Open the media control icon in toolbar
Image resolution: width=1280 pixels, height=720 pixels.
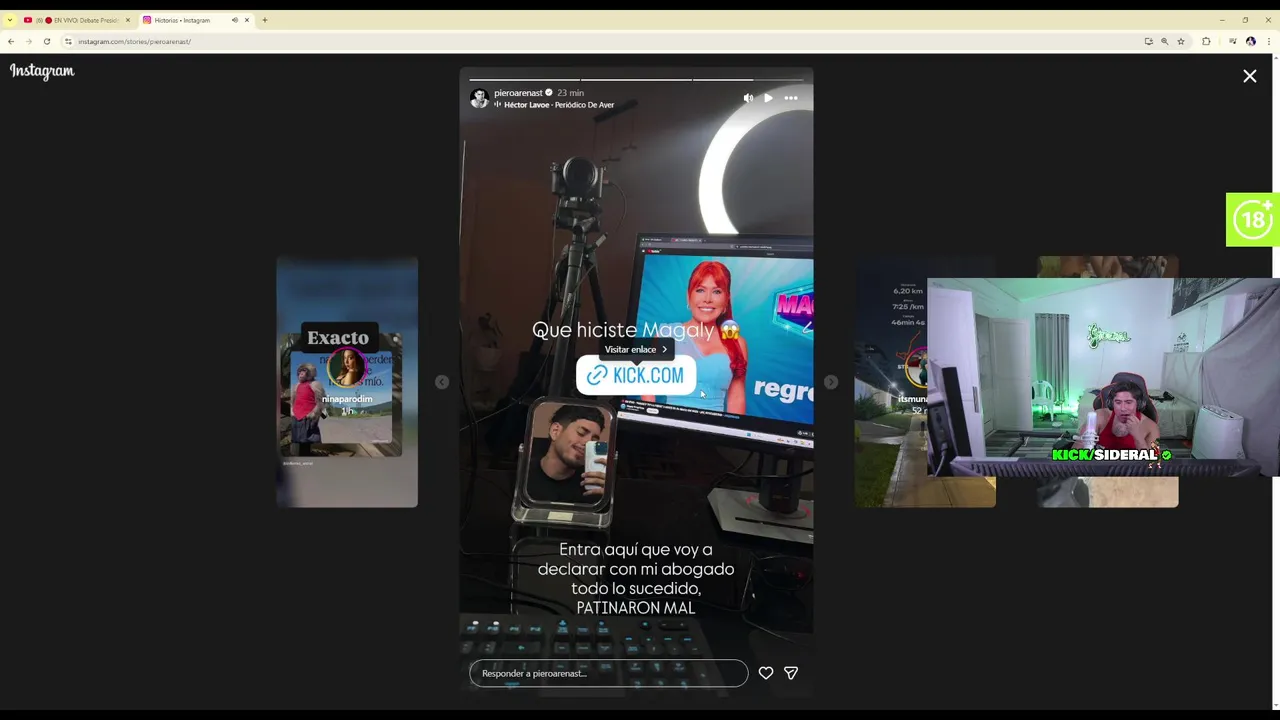point(1233,41)
